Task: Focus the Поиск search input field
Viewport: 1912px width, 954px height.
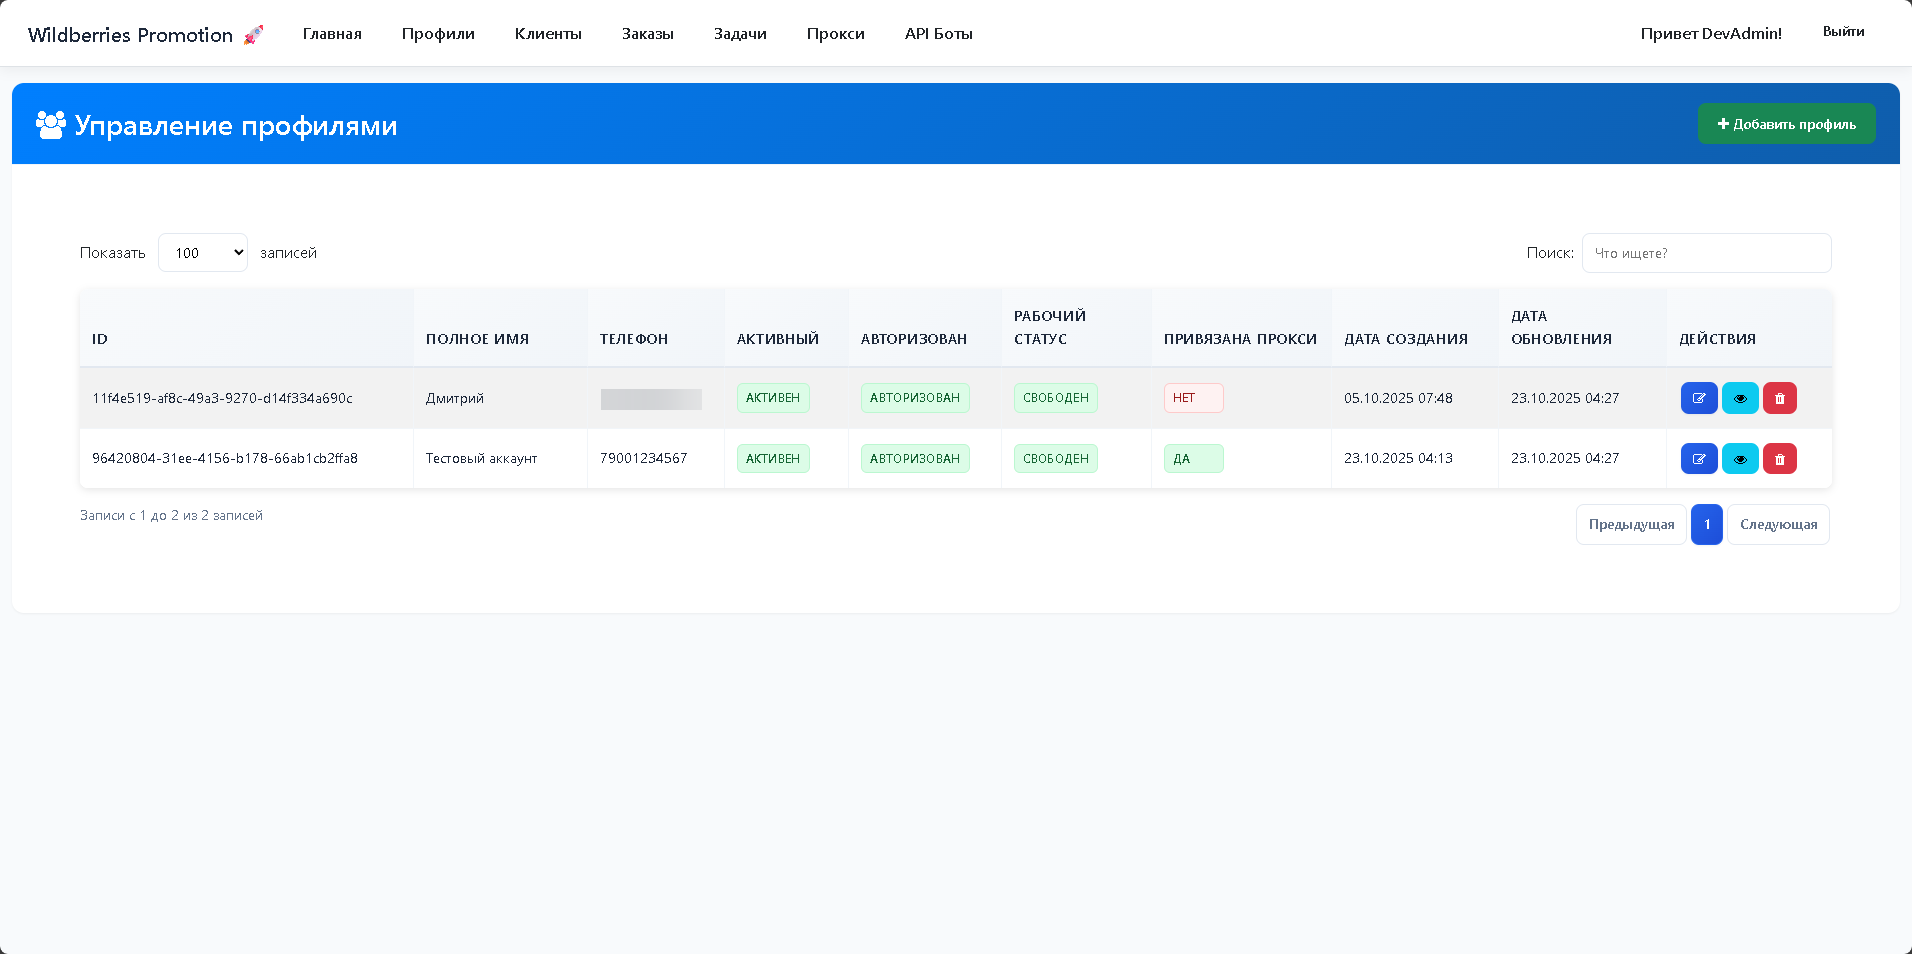Action: [1706, 253]
